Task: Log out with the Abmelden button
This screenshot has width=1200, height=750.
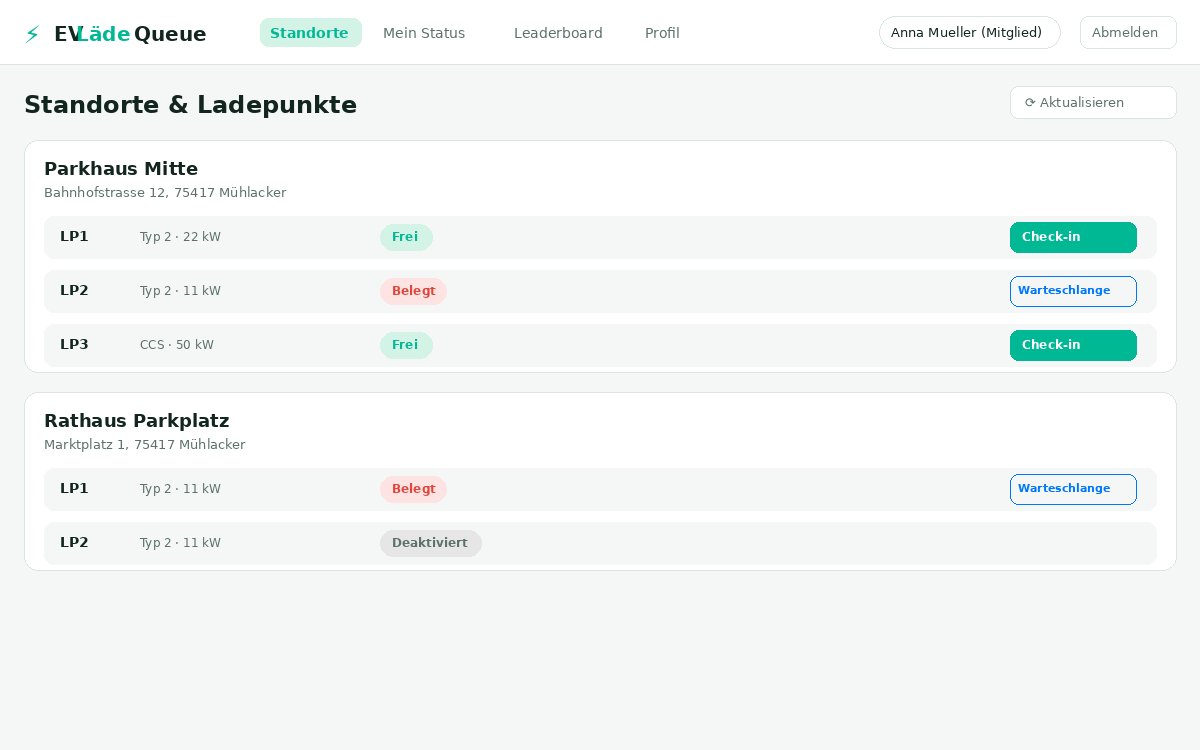Action: [x=1128, y=33]
